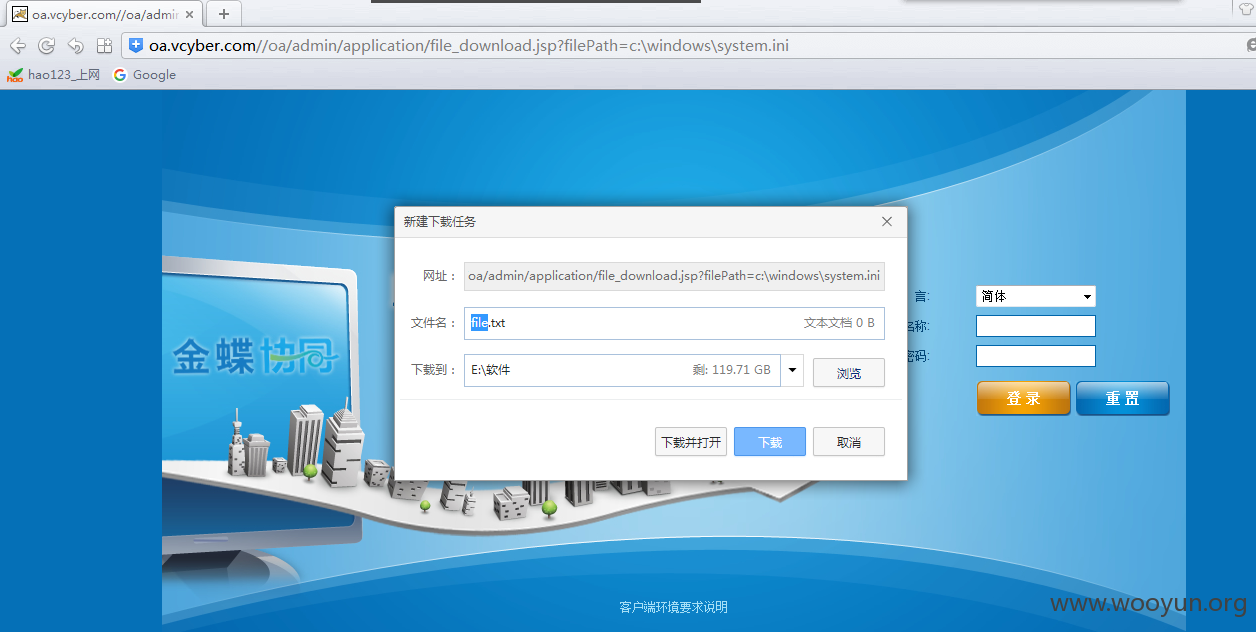Select the oa.vcyber.com tab

pos(104,14)
